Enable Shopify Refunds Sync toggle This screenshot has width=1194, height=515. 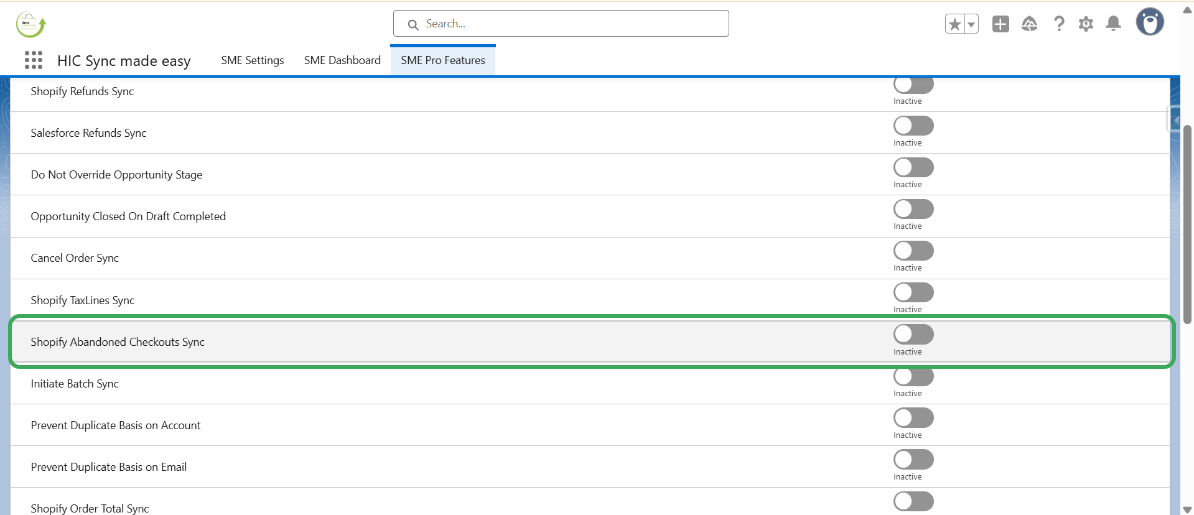[913, 85]
